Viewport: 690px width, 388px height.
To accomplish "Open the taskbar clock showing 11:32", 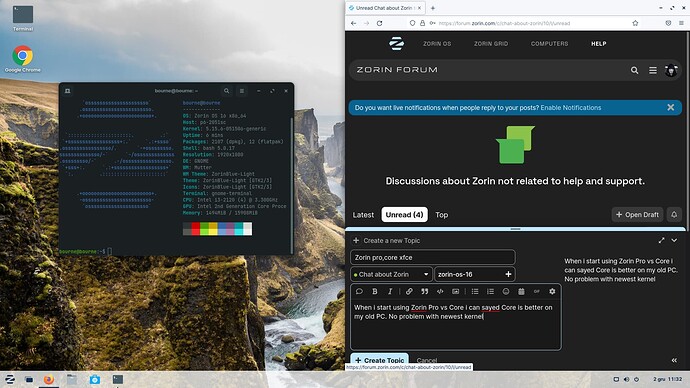I will (x=667, y=379).
